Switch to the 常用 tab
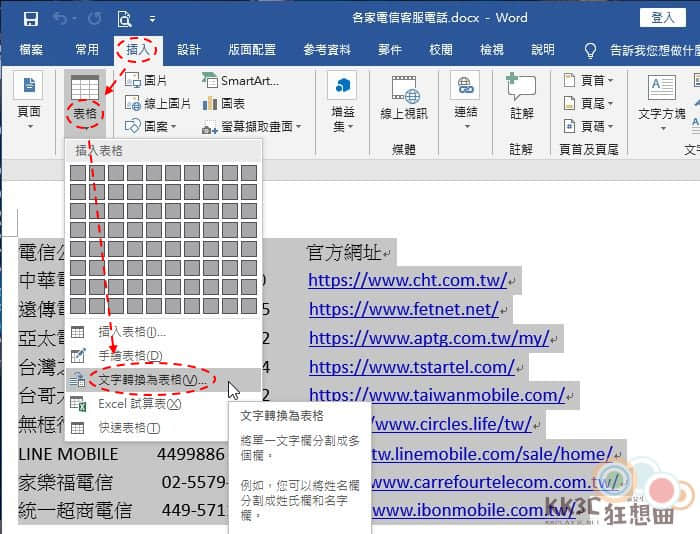Viewport: 700px width, 534px height. click(x=87, y=50)
